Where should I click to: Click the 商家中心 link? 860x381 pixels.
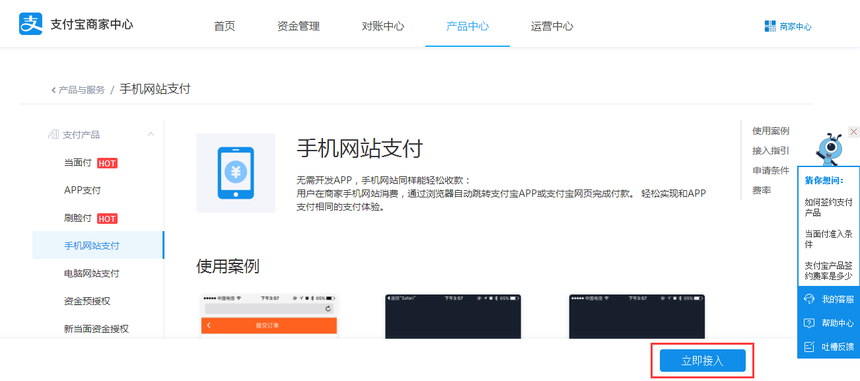pos(795,27)
